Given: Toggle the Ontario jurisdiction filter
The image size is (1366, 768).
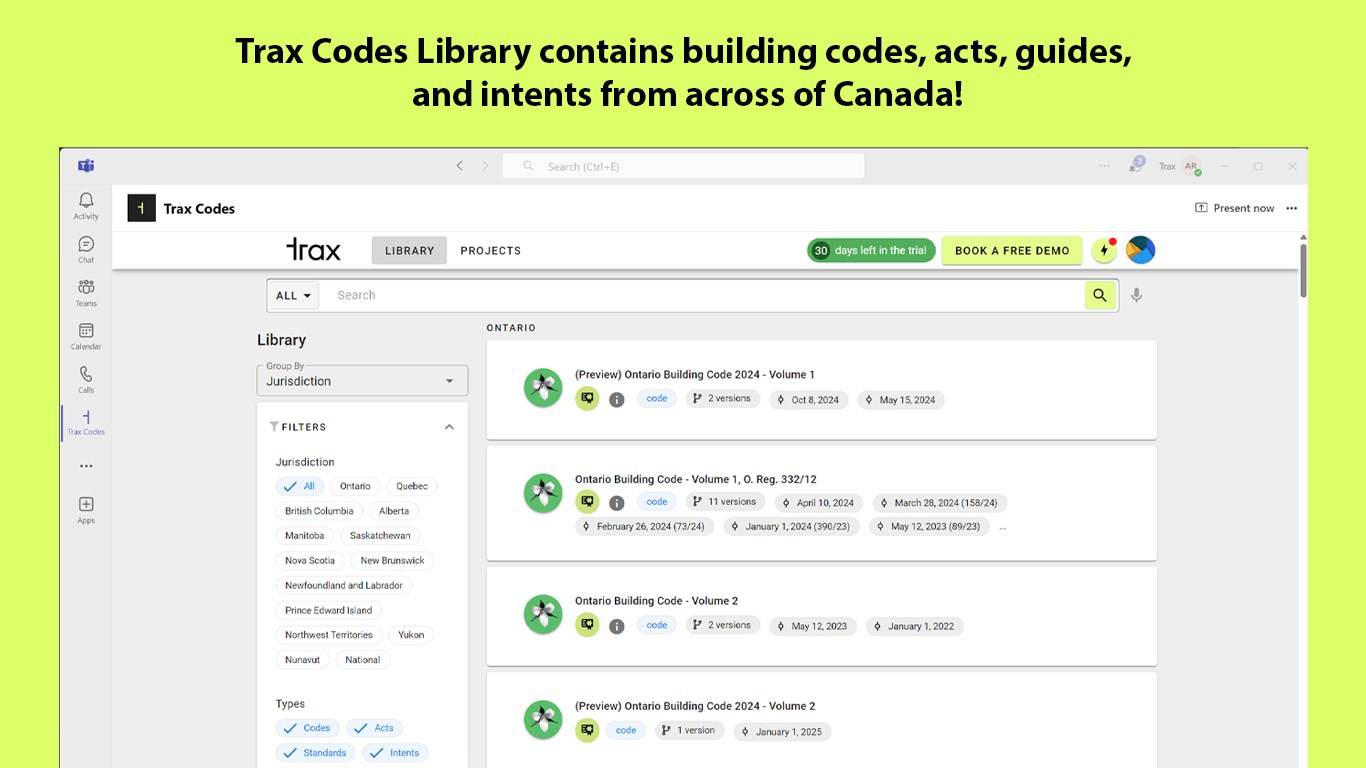Looking at the screenshot, I should coord(355,486).
